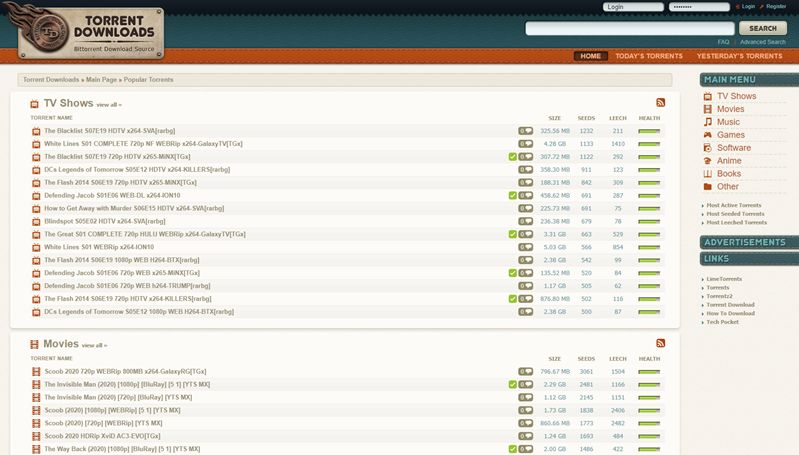Click Main Page in breadcrumb
The width and height of the screenshot is (799, 455).
point(101,79)
